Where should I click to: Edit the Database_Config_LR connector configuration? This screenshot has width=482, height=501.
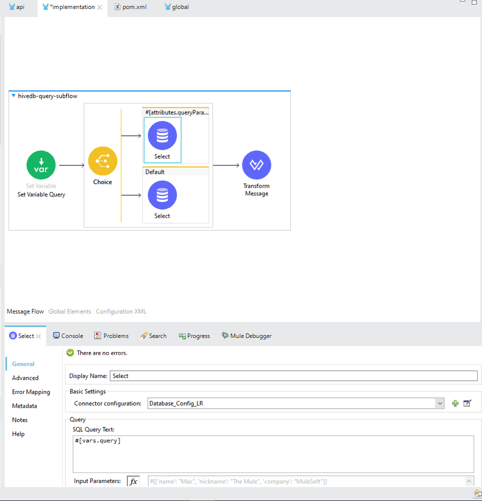[x=467, y=403]
